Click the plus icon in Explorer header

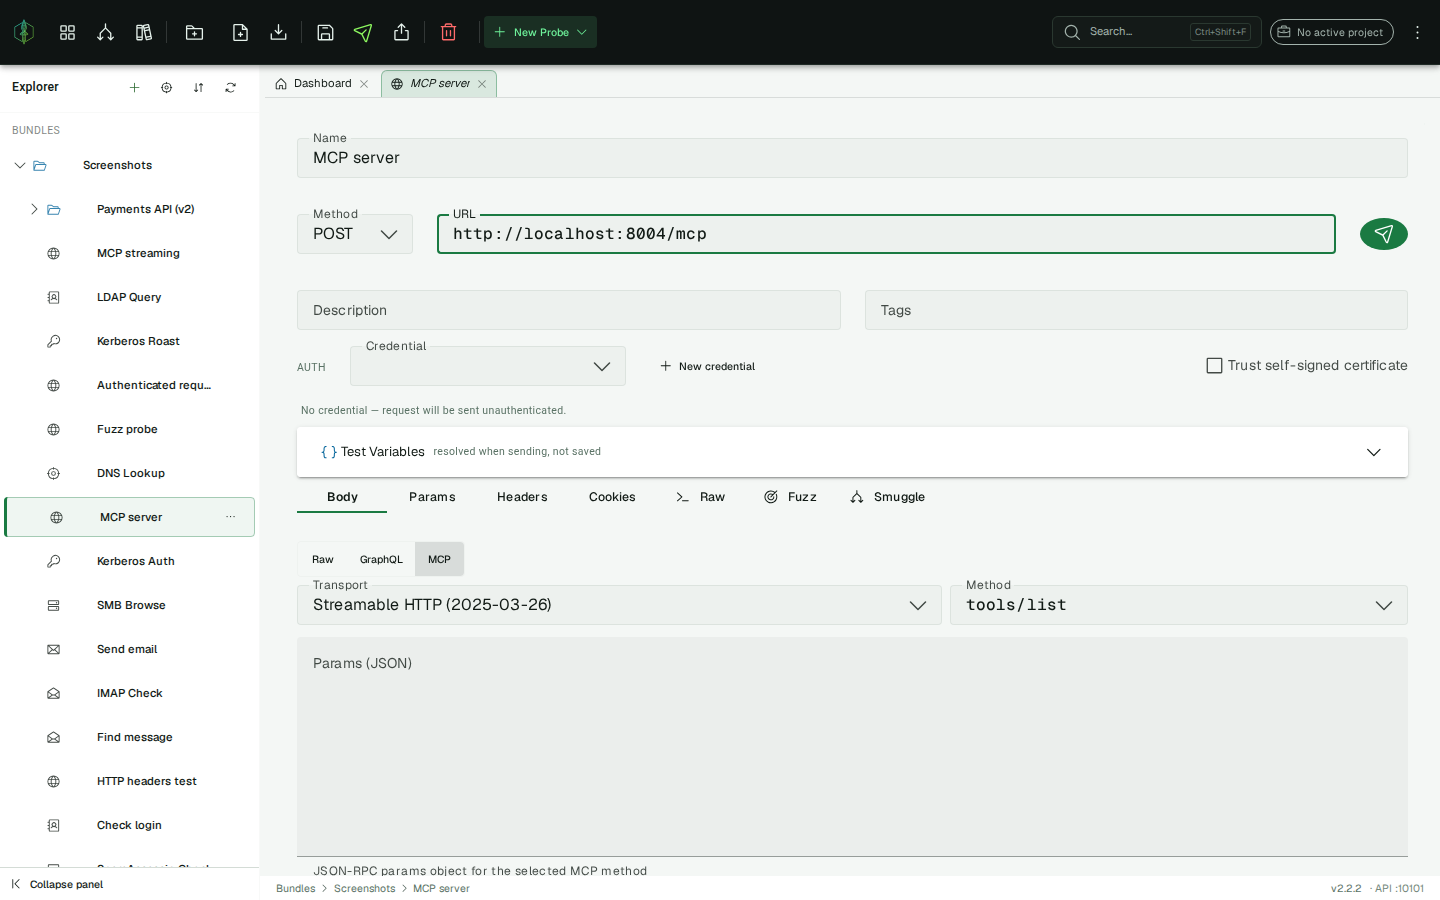click(x=135, y=88)
